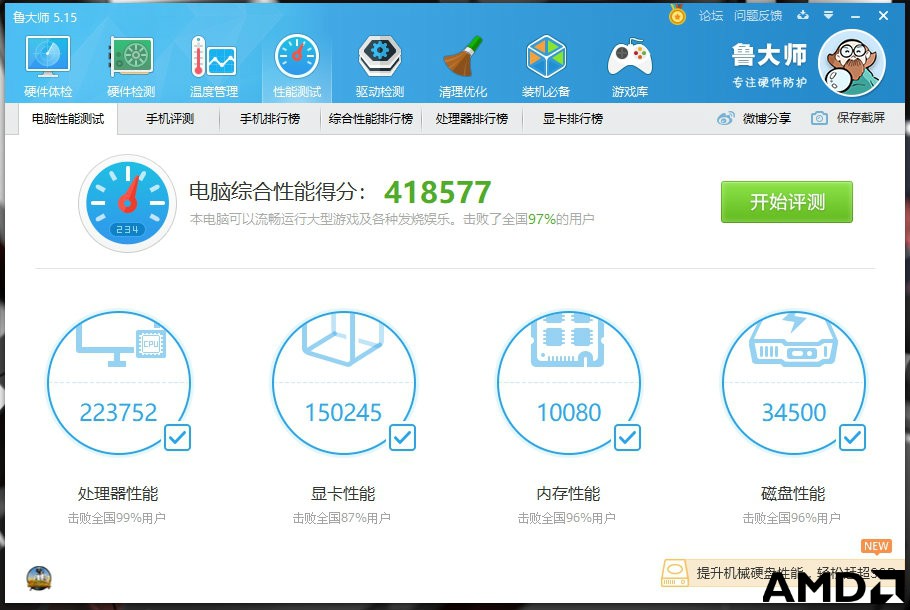910x610 pixels.
Task: Click the memory chip icon
Action: click(x=568, y=340)
